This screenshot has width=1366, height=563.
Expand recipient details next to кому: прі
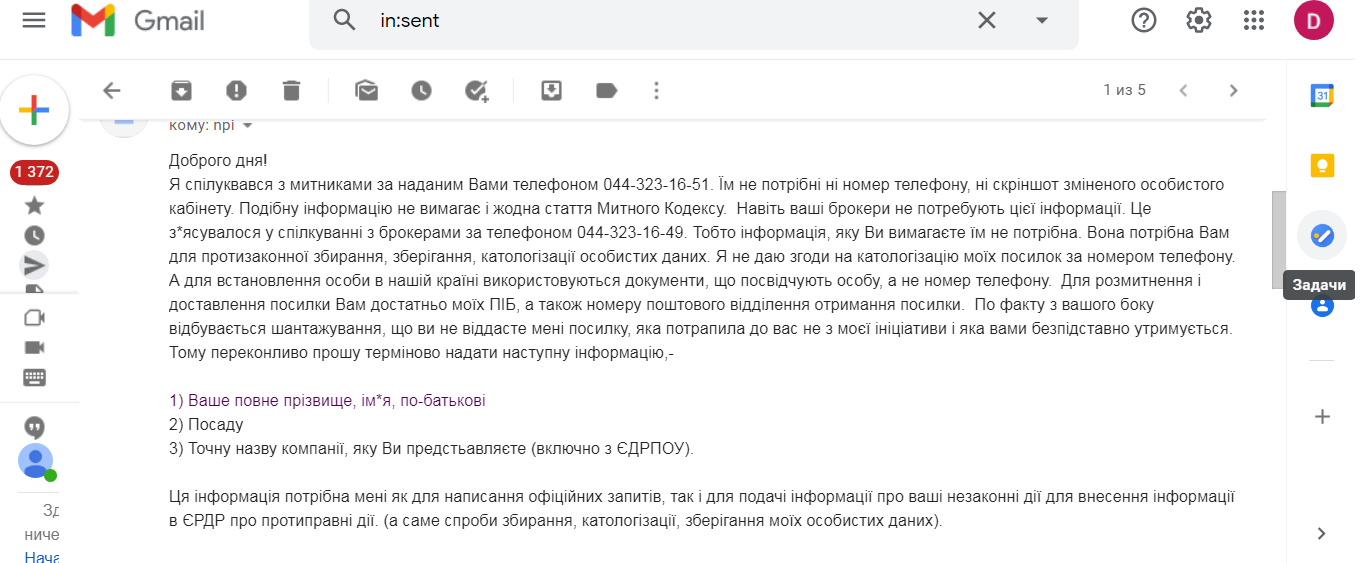(247, 126)
